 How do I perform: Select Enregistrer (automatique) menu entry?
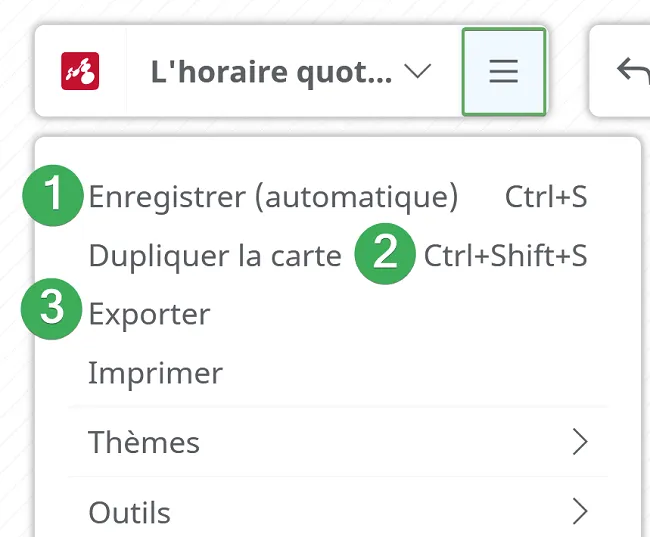(x=338, y=196)
